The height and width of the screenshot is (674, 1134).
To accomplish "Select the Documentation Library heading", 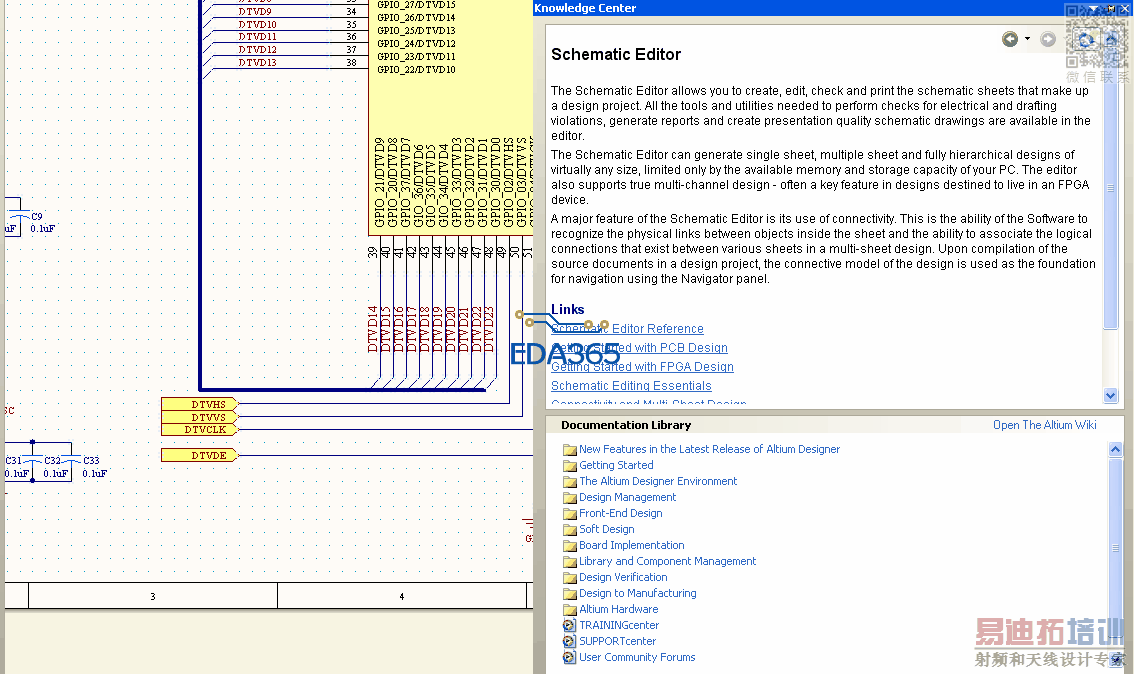I will point(626,425).
